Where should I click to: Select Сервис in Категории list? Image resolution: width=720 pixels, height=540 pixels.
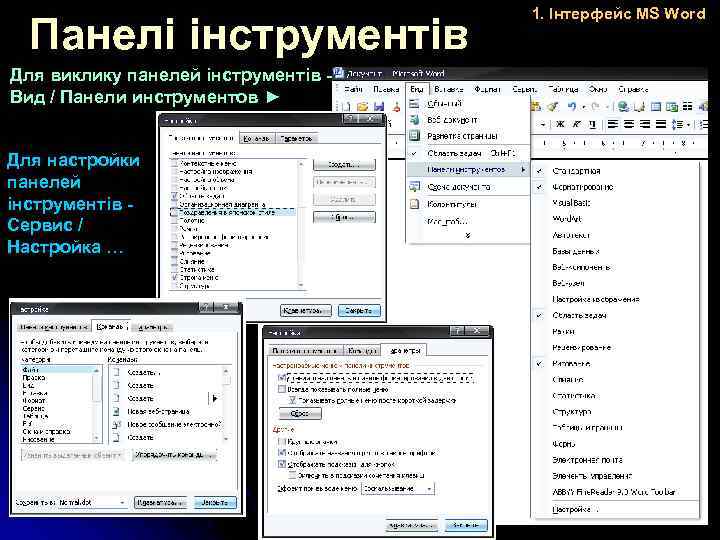[34, 408]
